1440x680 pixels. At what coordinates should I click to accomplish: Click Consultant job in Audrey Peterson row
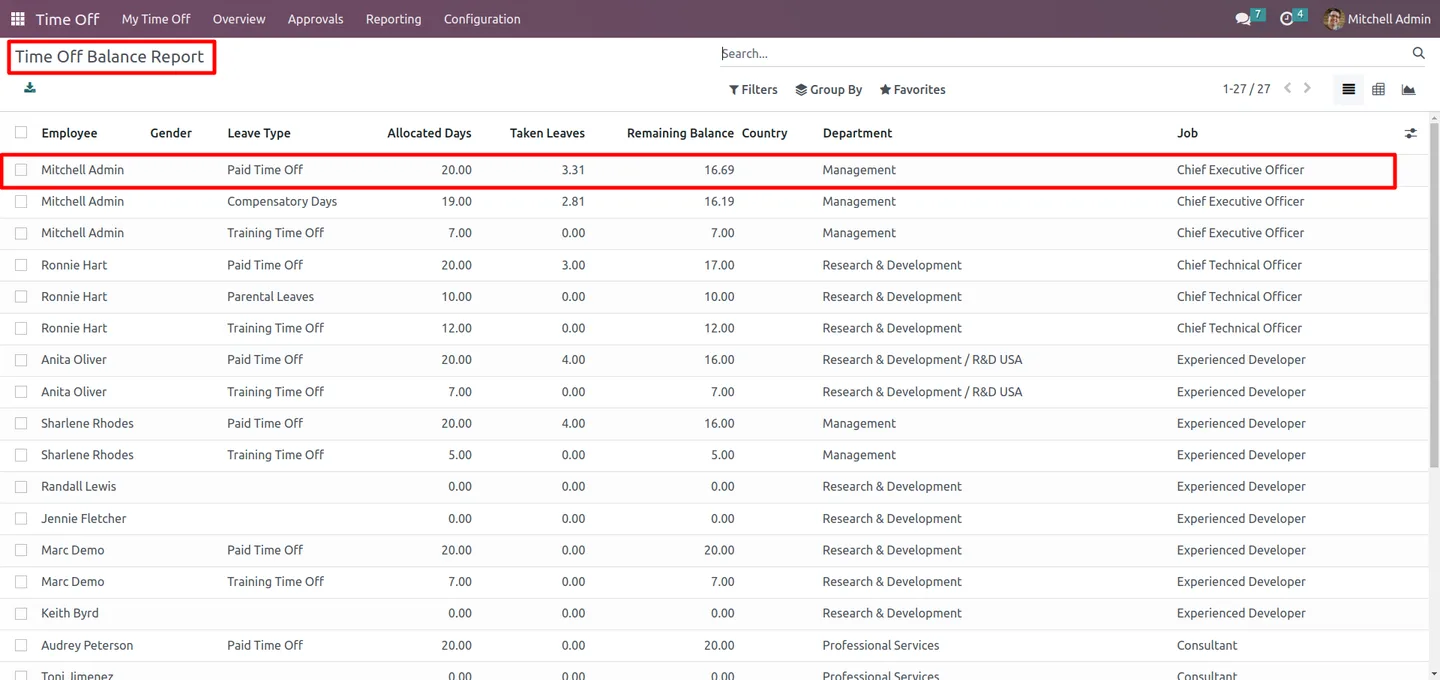(x=1207, y=646)
